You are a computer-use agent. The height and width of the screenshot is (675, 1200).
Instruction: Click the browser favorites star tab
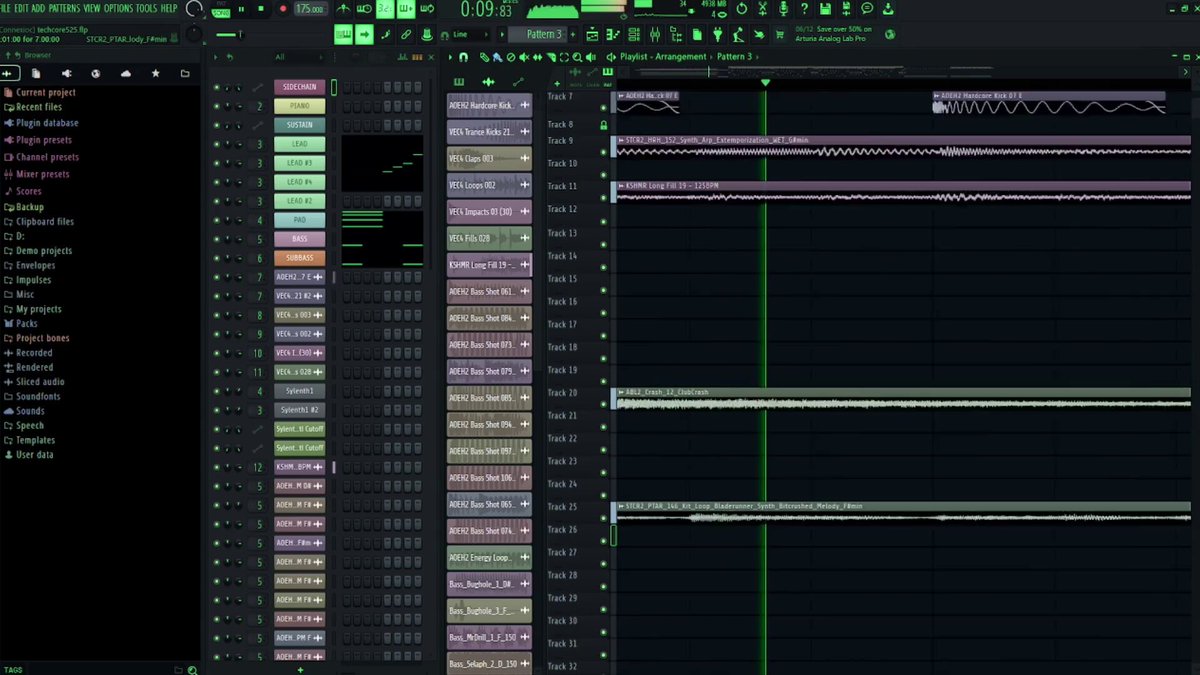tap(155, 73)
